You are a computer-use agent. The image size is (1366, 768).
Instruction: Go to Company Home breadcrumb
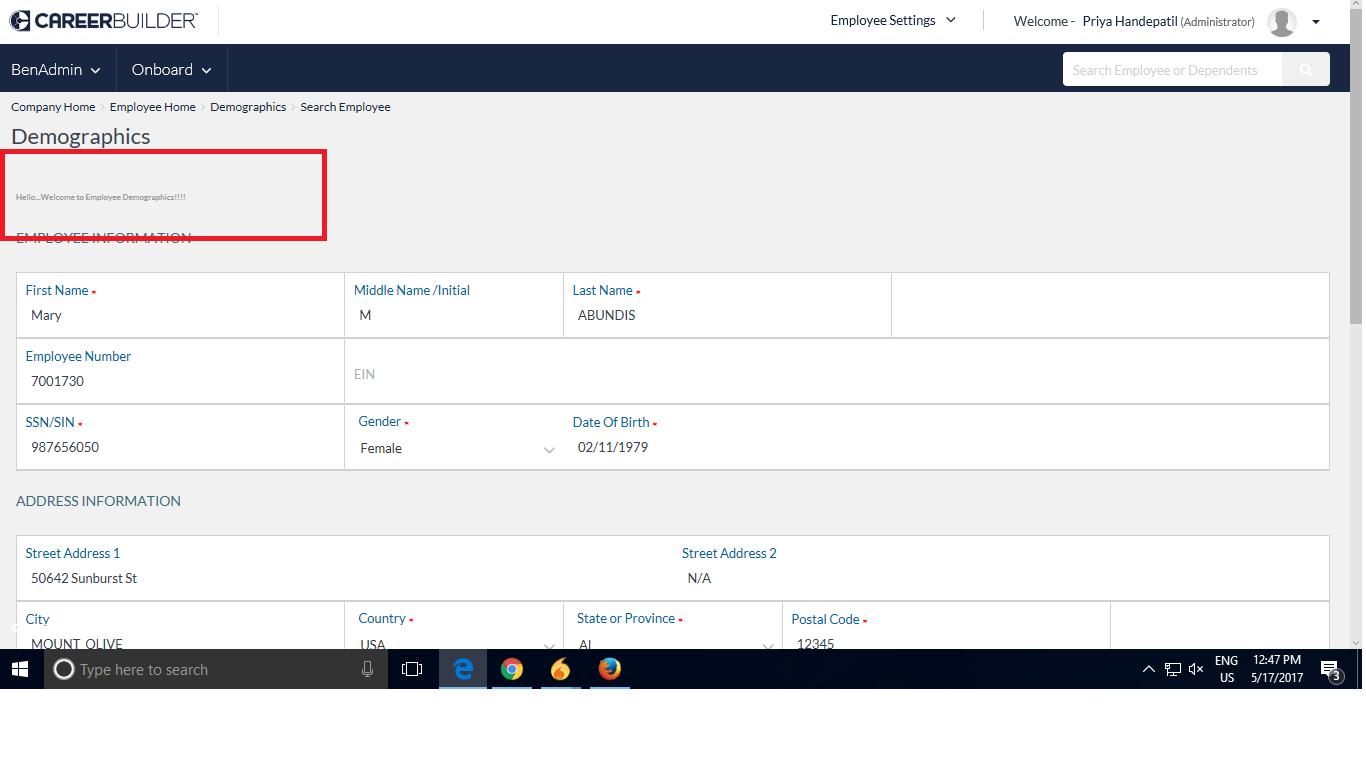(53, 107)
